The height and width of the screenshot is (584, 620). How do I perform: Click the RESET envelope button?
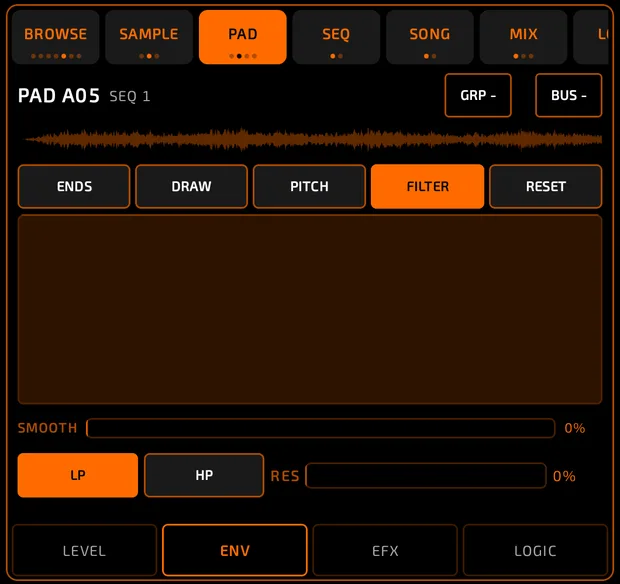coord(546,186)
